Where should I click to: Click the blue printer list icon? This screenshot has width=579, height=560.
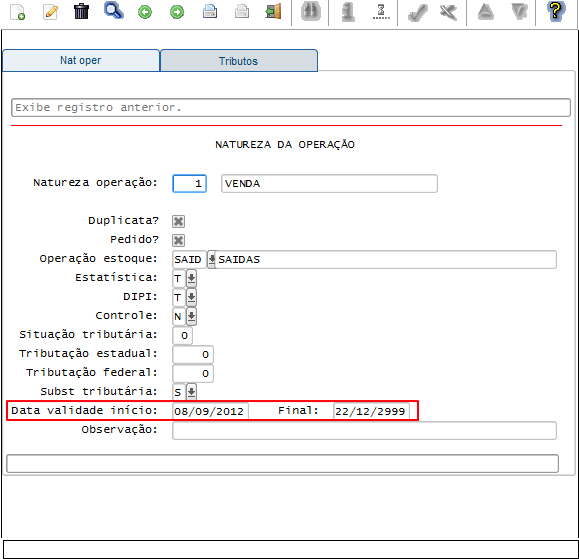click(x=210, y=11)
